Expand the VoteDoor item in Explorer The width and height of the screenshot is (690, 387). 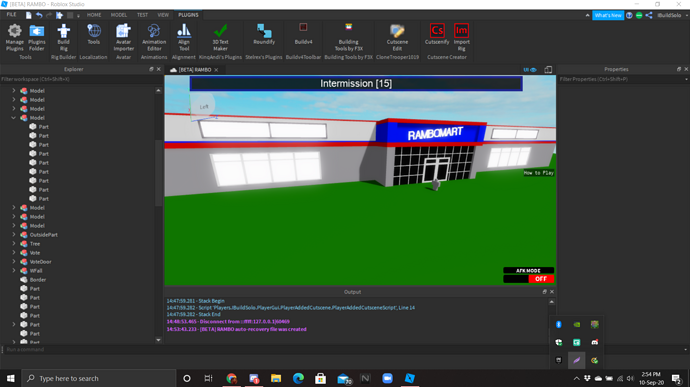pos(14,262)
